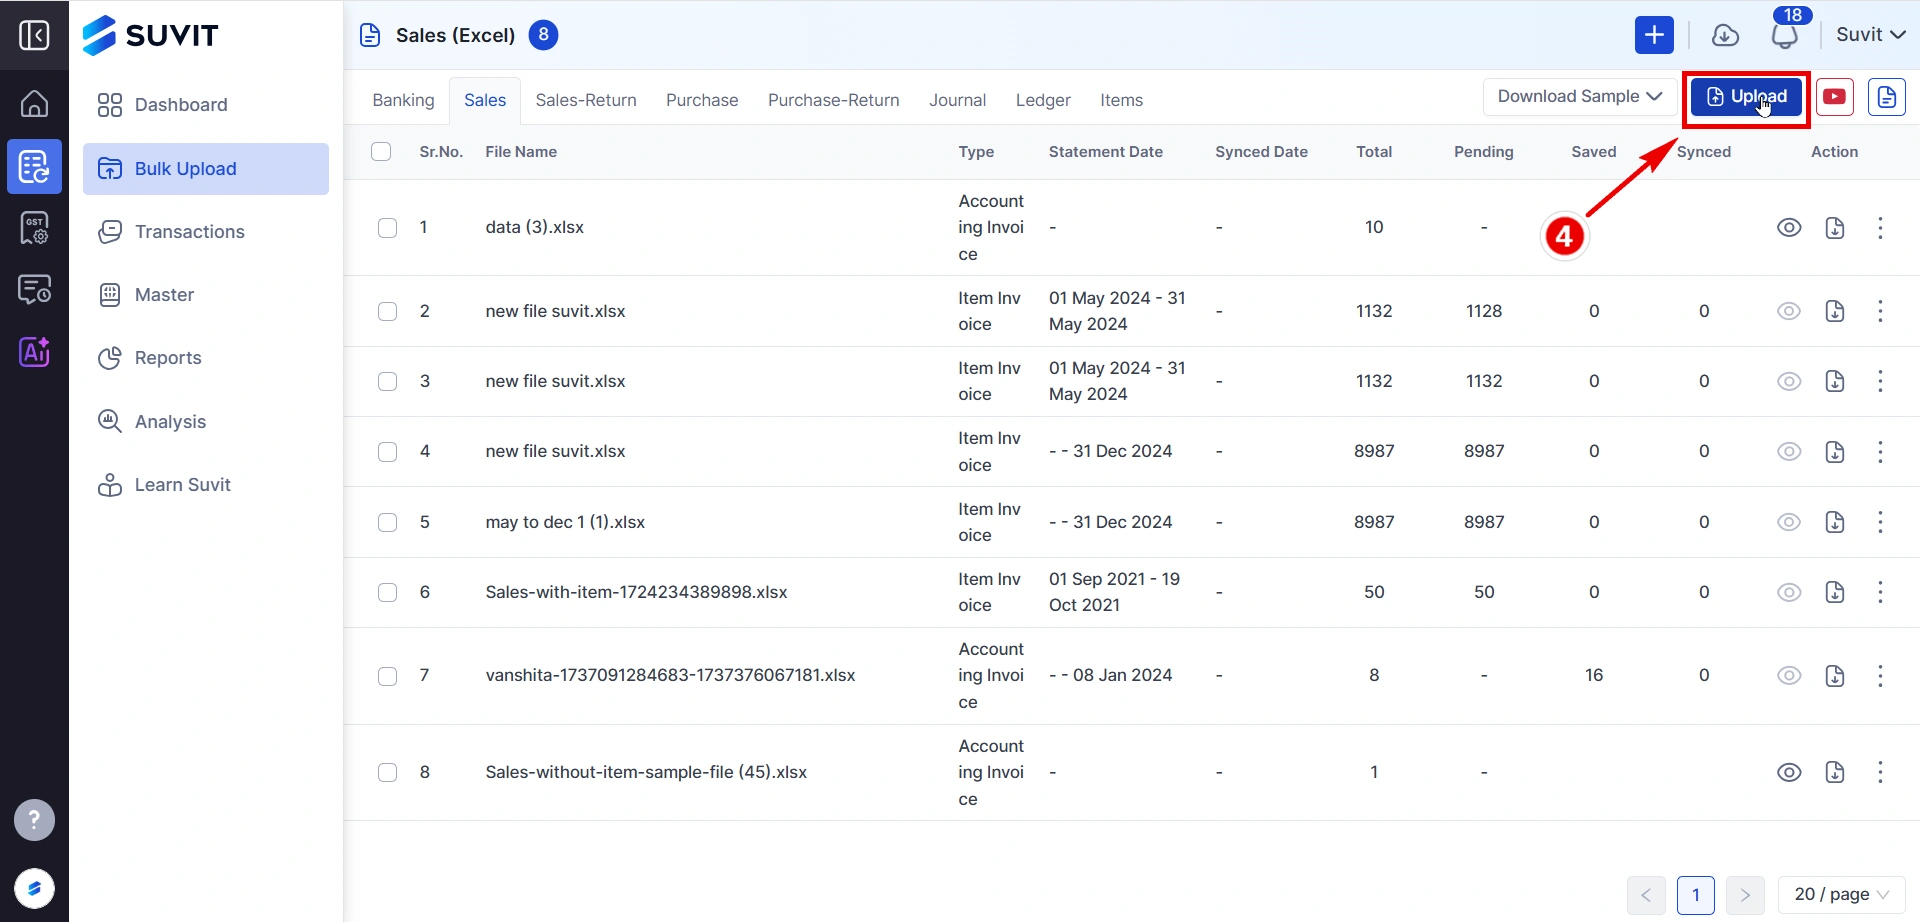Open Learn Suvit in sidebar
The image size is (1920, 922).
[205, 485]
